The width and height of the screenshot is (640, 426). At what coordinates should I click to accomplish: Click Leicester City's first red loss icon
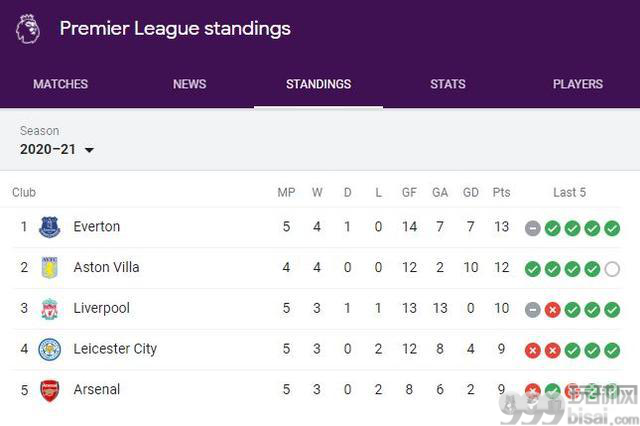(x=532, y=351)
